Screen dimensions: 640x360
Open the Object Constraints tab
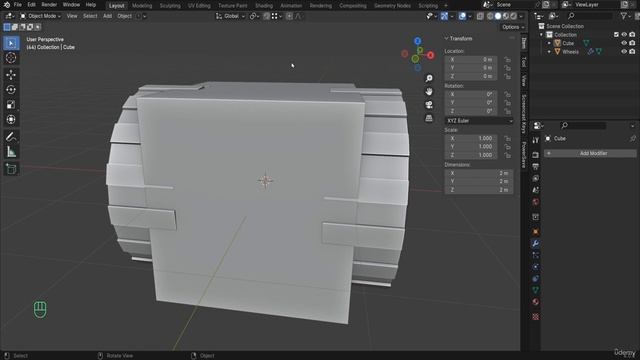click(536, 278)
